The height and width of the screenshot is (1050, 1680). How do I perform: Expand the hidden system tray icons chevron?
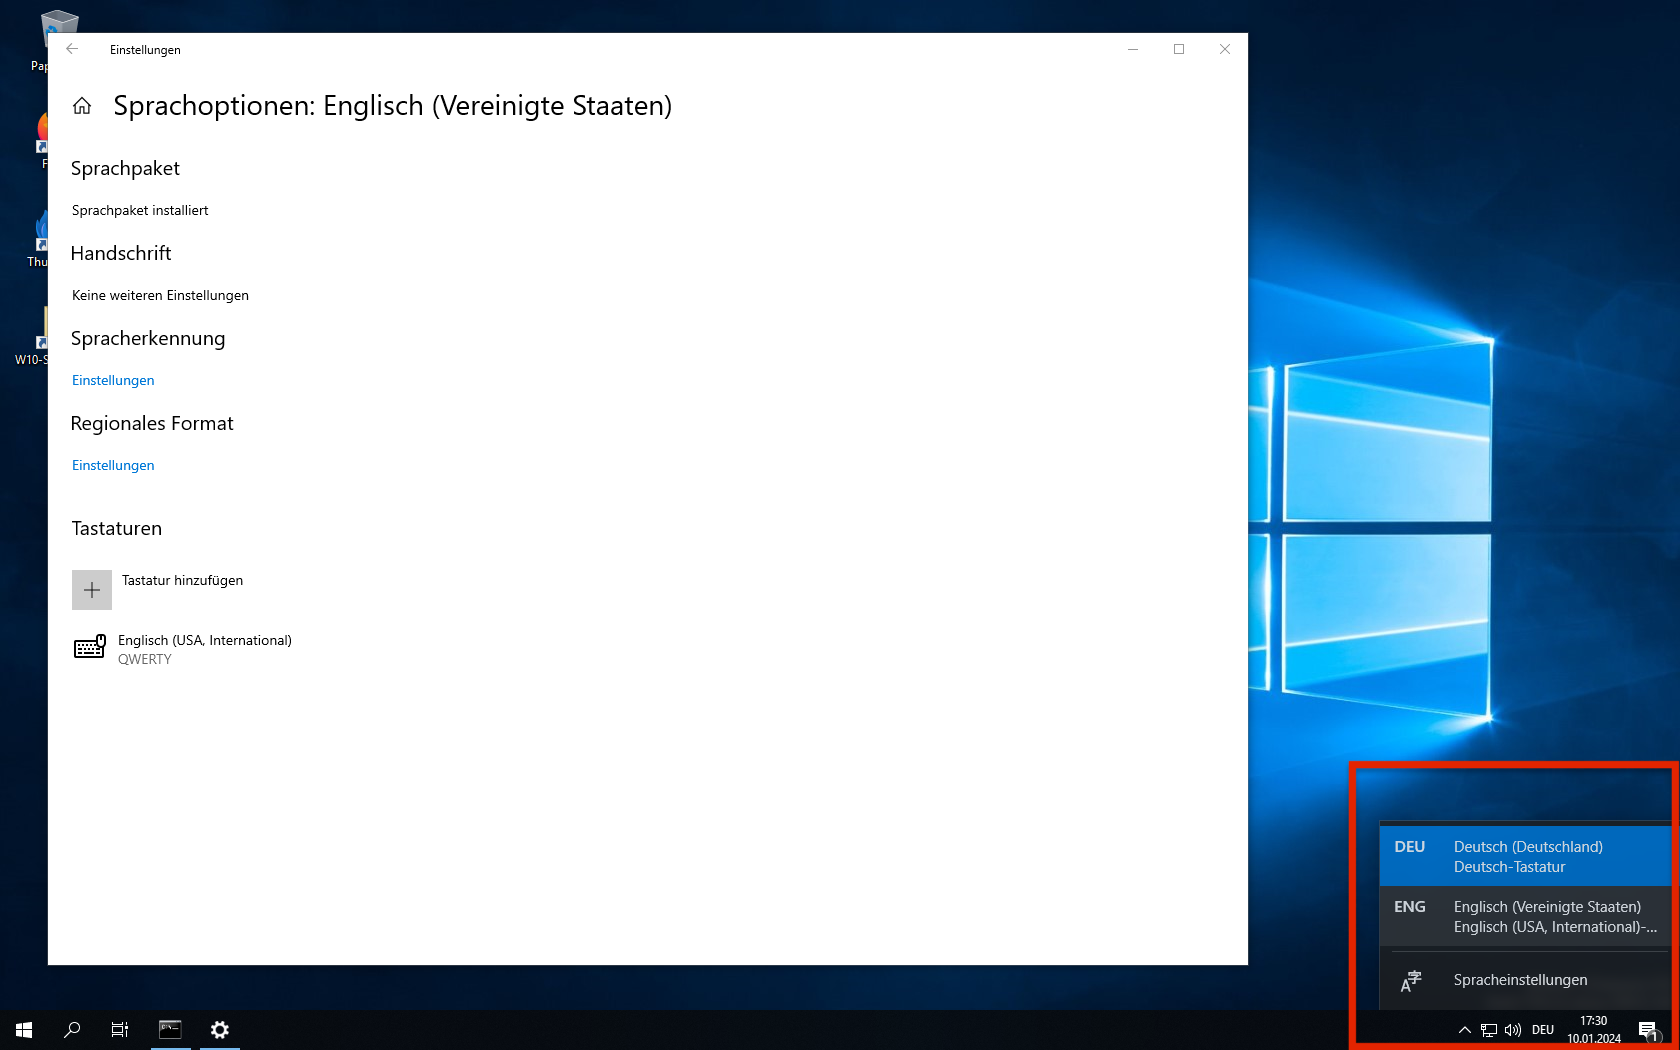point(1464,1030)
